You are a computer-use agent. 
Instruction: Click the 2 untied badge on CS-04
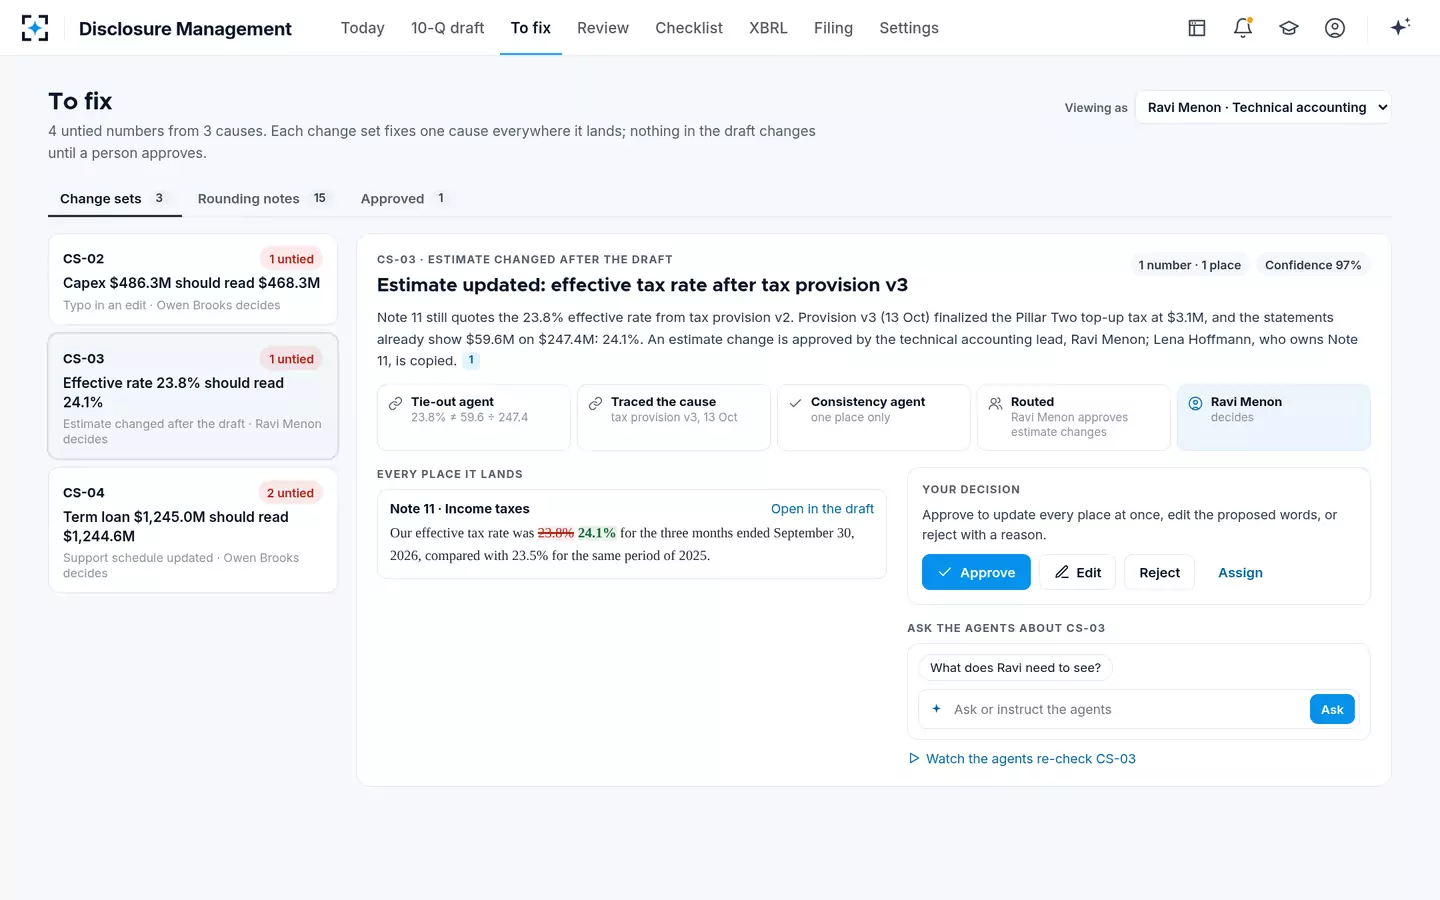click(290, 493)
